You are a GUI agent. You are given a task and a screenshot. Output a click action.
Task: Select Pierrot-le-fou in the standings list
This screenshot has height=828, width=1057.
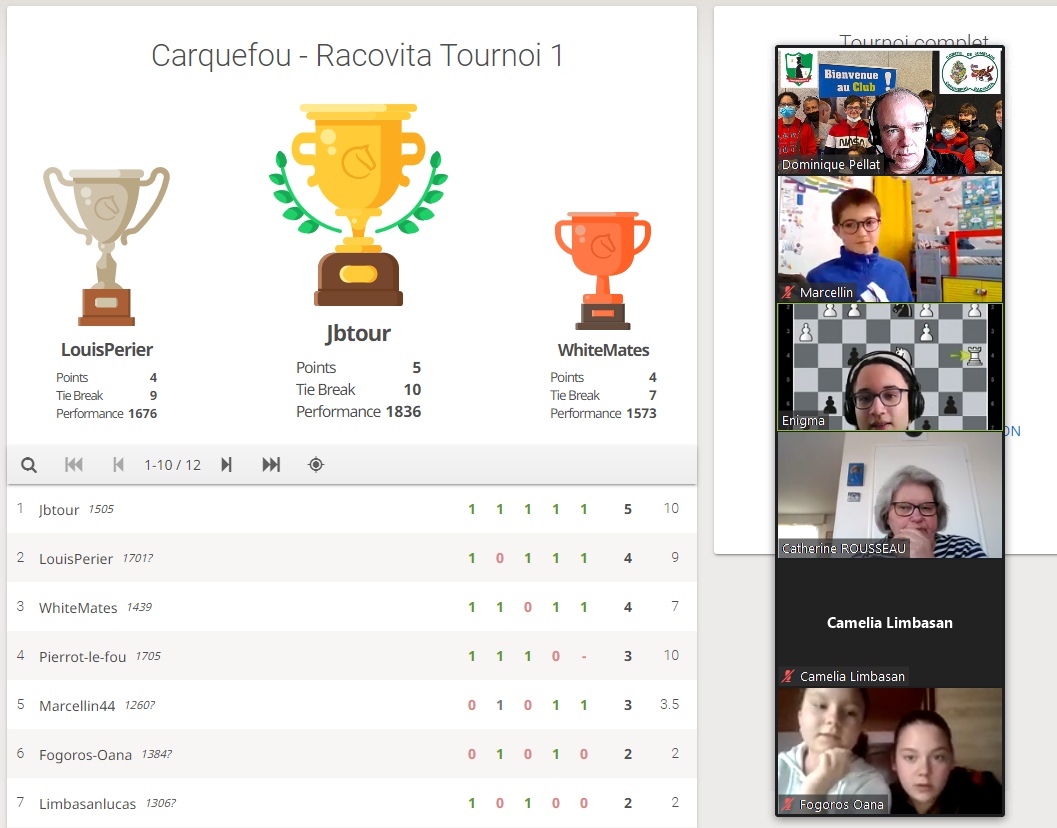coord(83,657)
